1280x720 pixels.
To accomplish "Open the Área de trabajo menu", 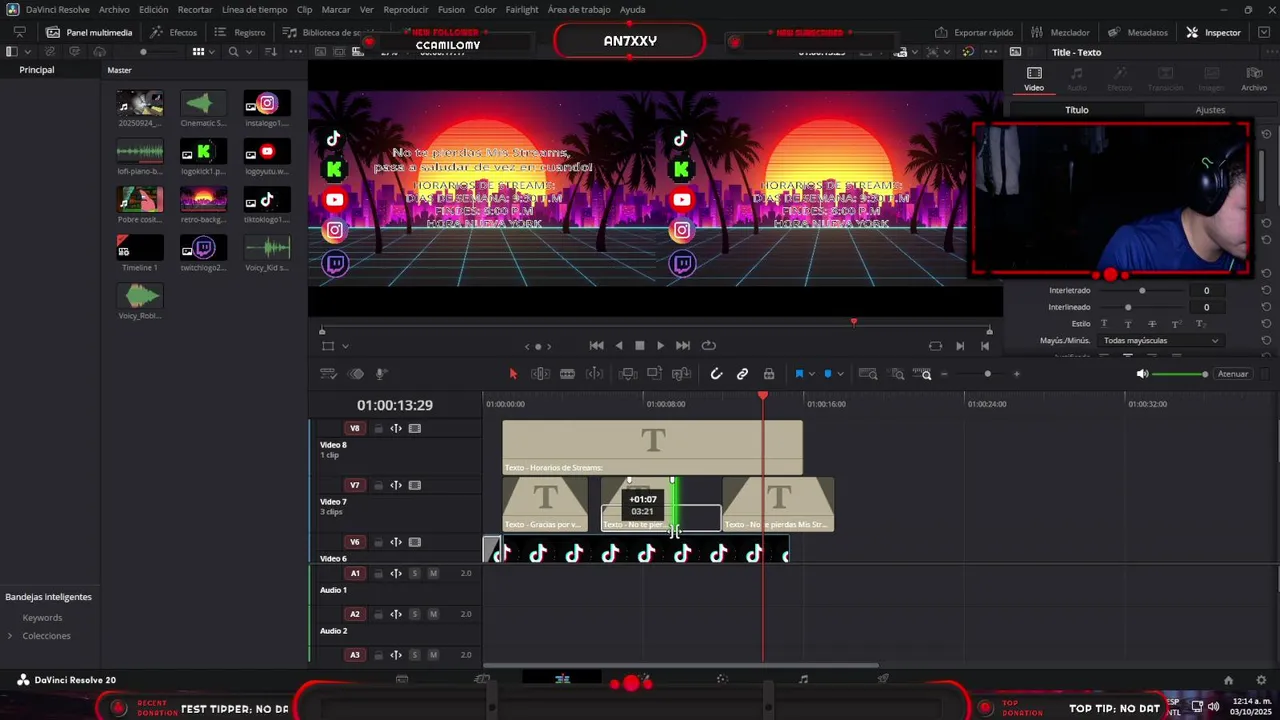I will coord(579,9).
